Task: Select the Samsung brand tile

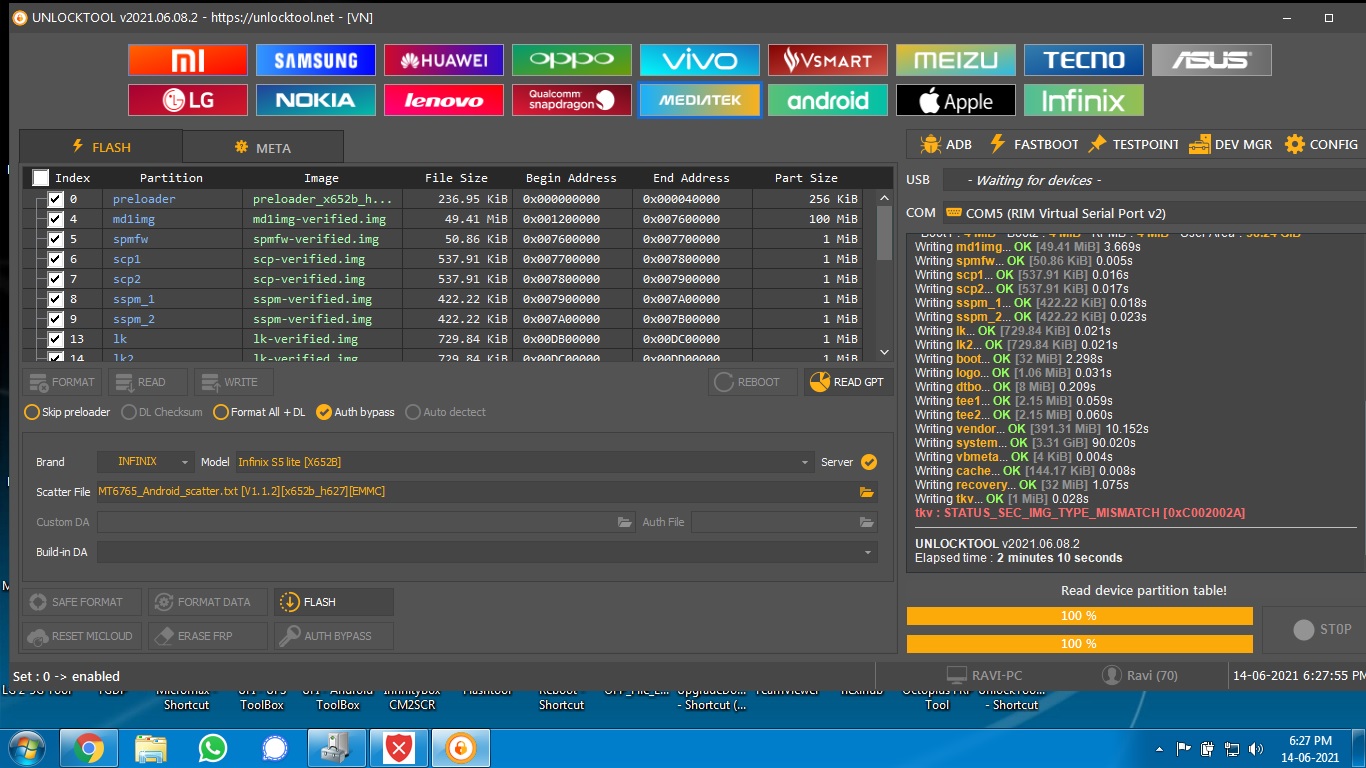Action: pyautogui.click(x=316, y=60)
